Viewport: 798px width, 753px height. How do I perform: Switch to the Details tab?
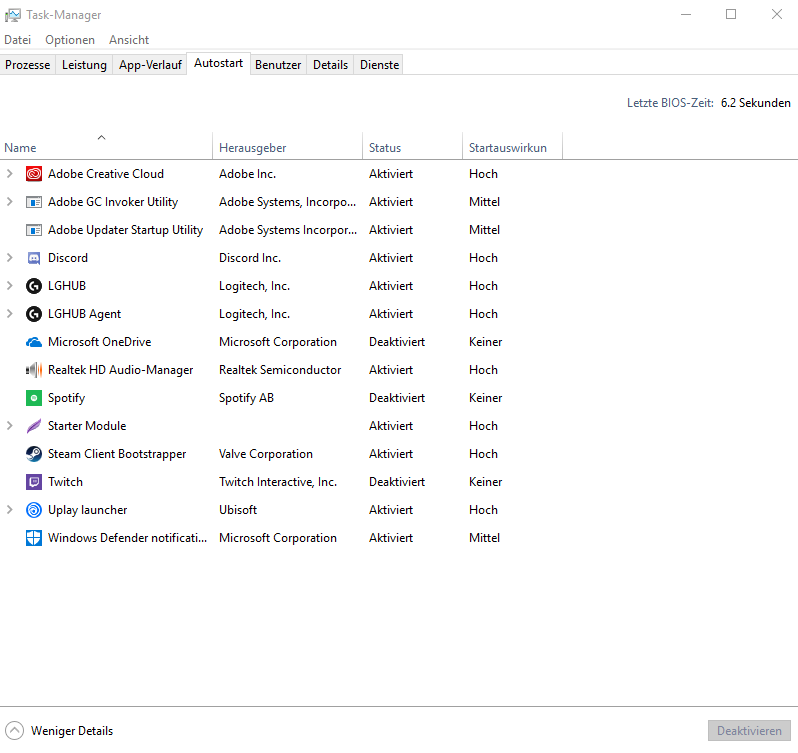click(330, 65)
